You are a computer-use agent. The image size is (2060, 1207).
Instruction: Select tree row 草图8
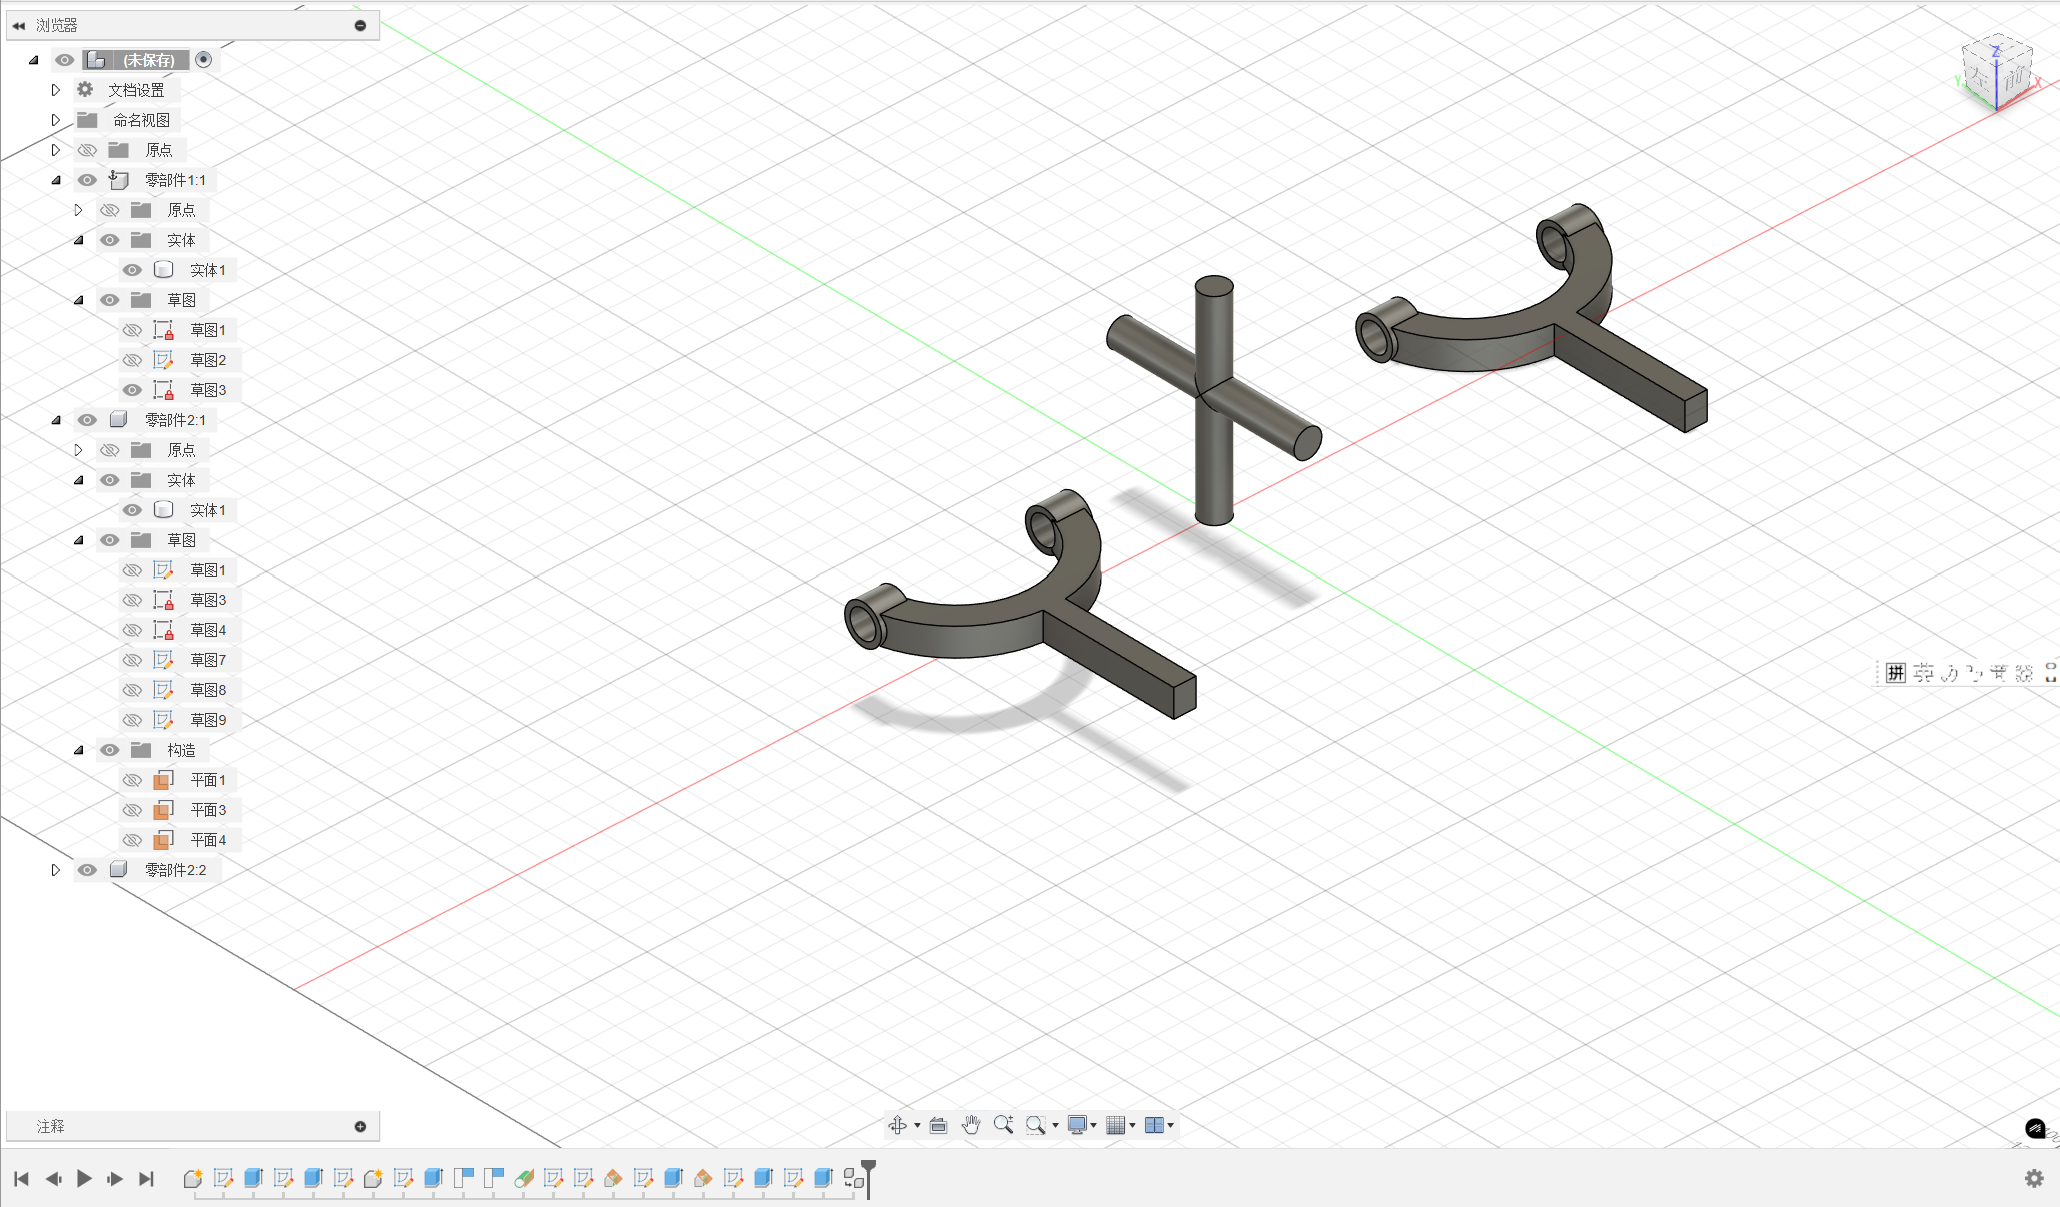click(x=180, y=690)
